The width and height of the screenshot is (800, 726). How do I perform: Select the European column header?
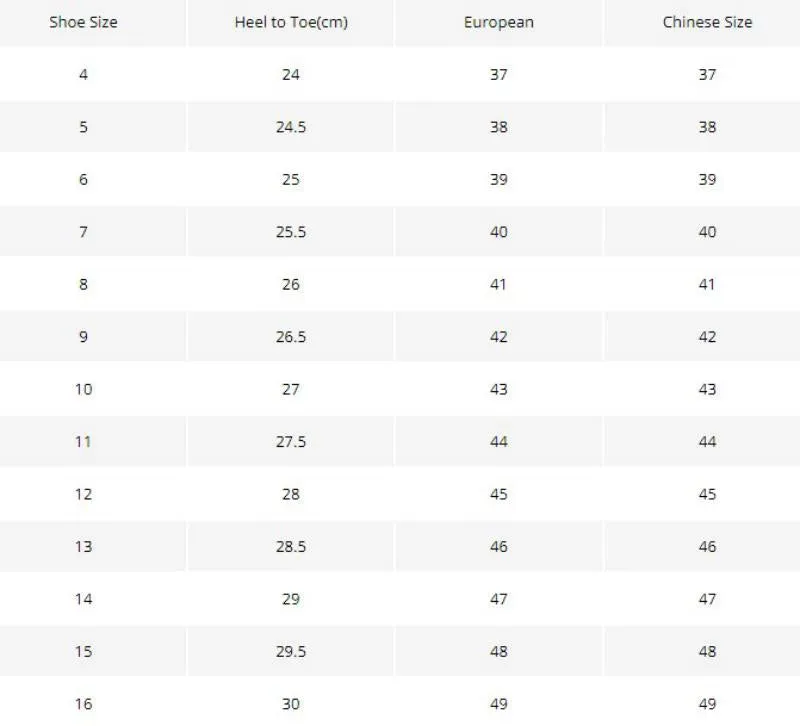499,22
